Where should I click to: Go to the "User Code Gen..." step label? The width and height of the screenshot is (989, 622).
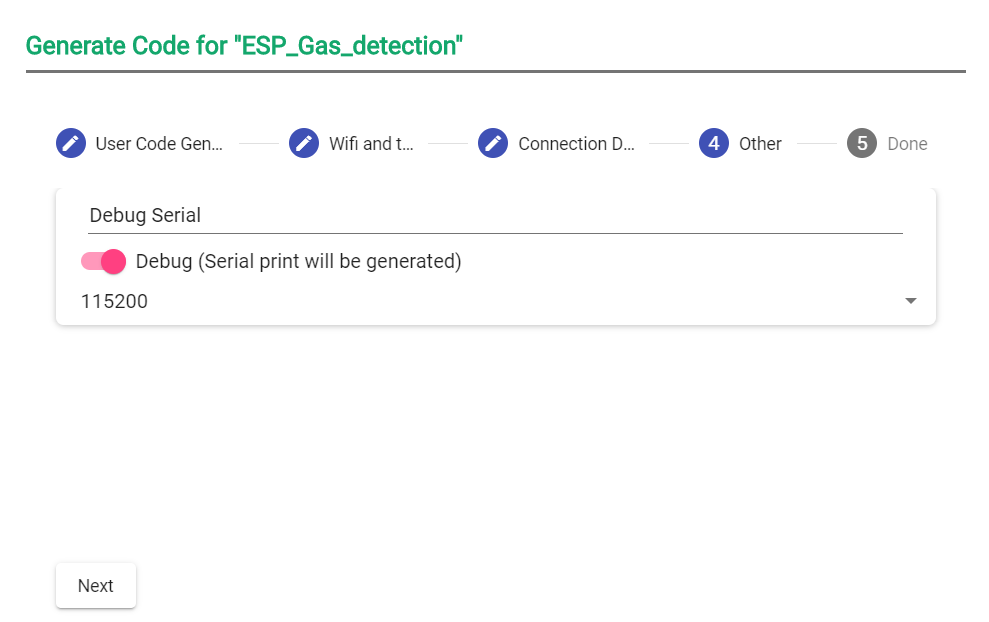(x=159, y=144)
